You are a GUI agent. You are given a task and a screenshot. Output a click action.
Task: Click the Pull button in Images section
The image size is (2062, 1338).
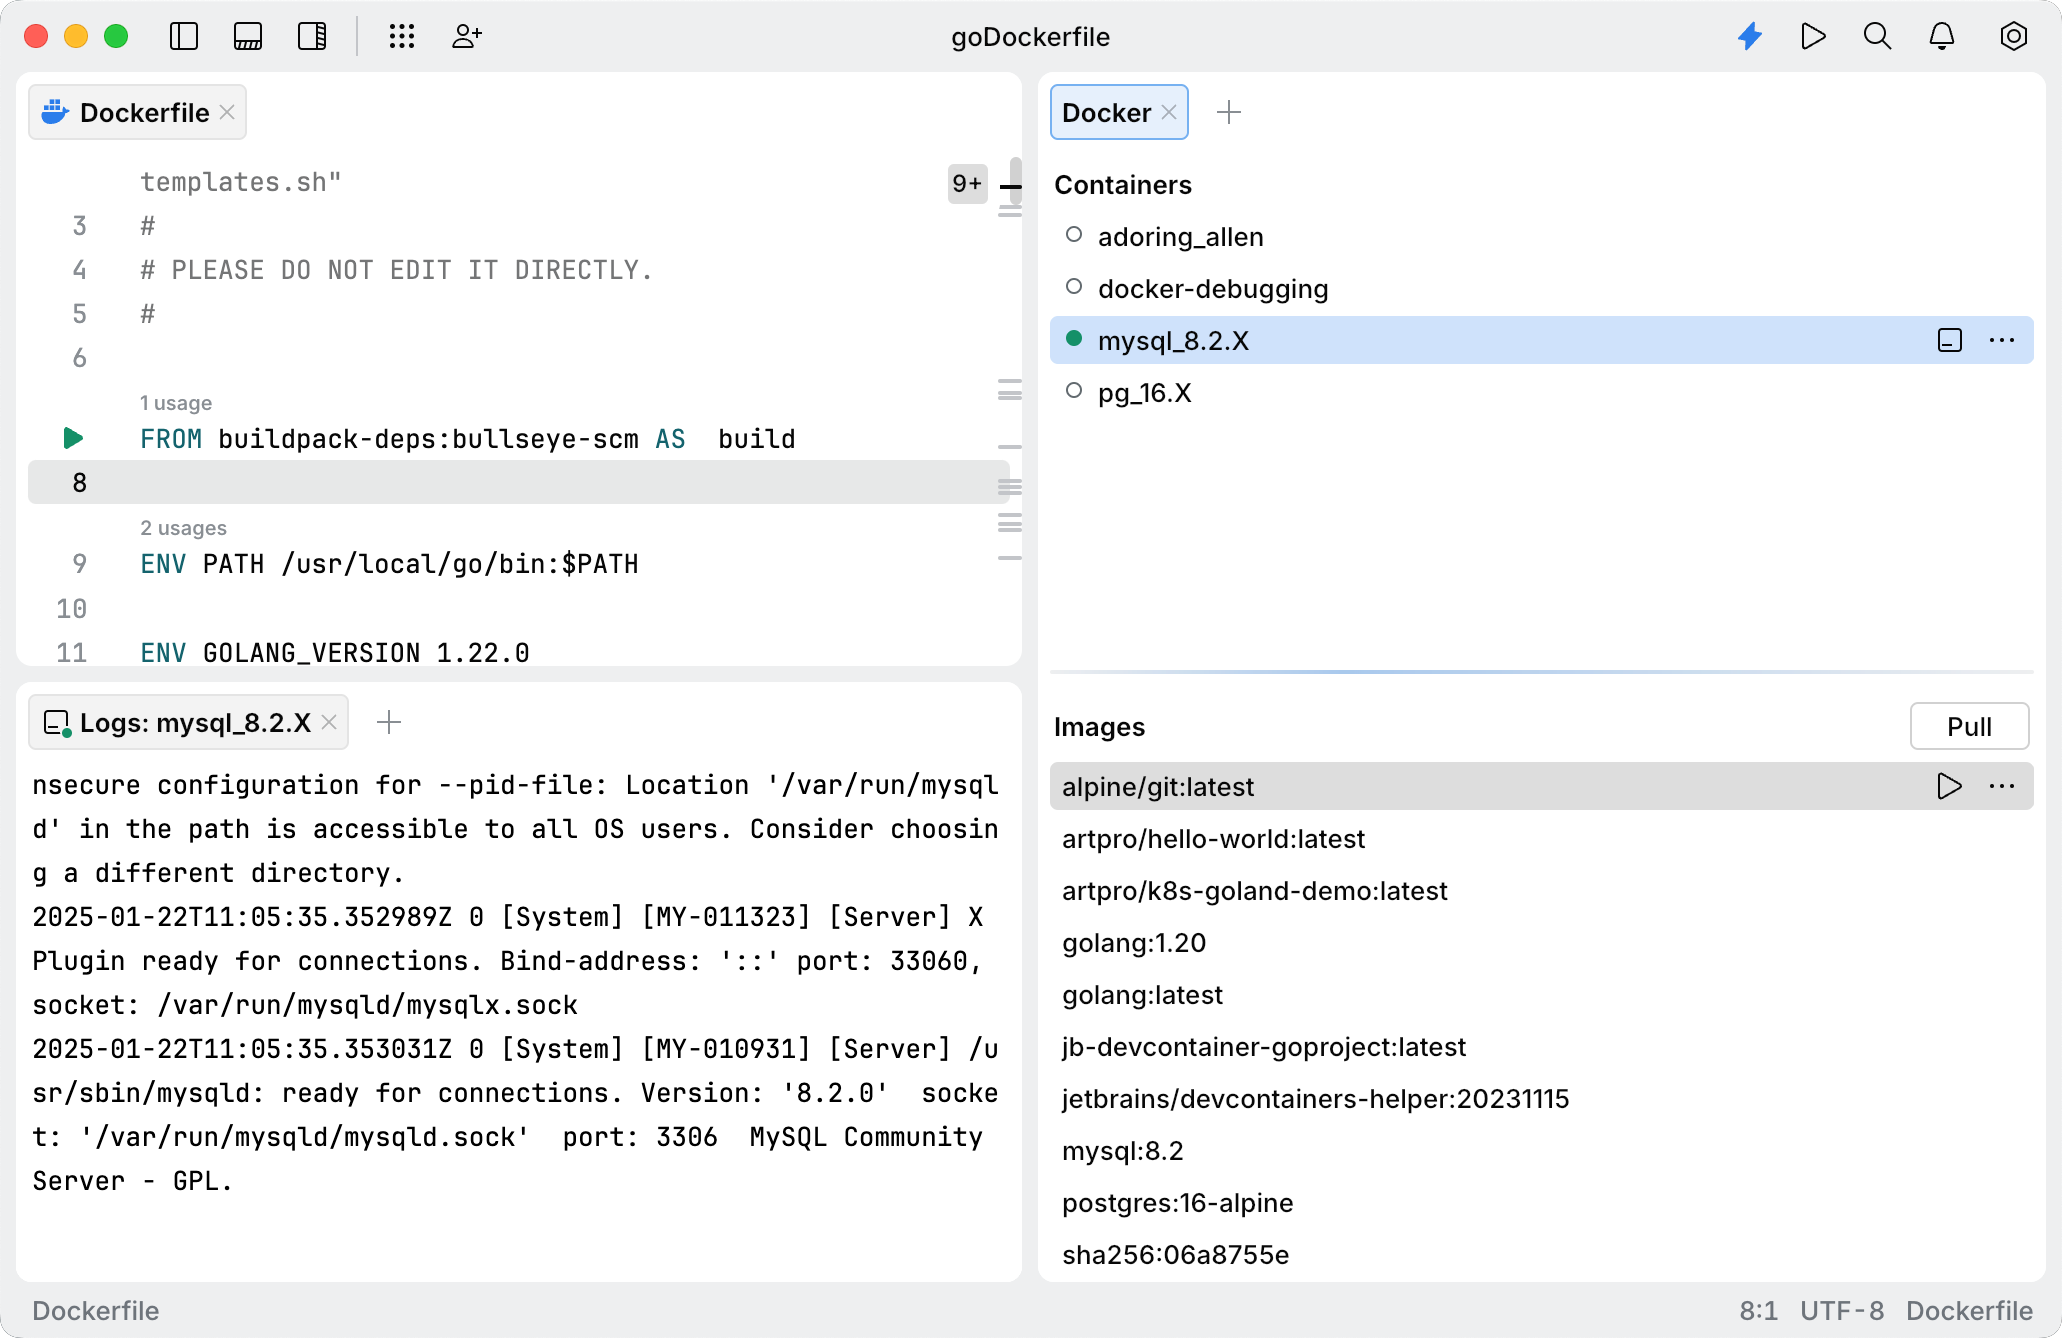click(1968, 726)
